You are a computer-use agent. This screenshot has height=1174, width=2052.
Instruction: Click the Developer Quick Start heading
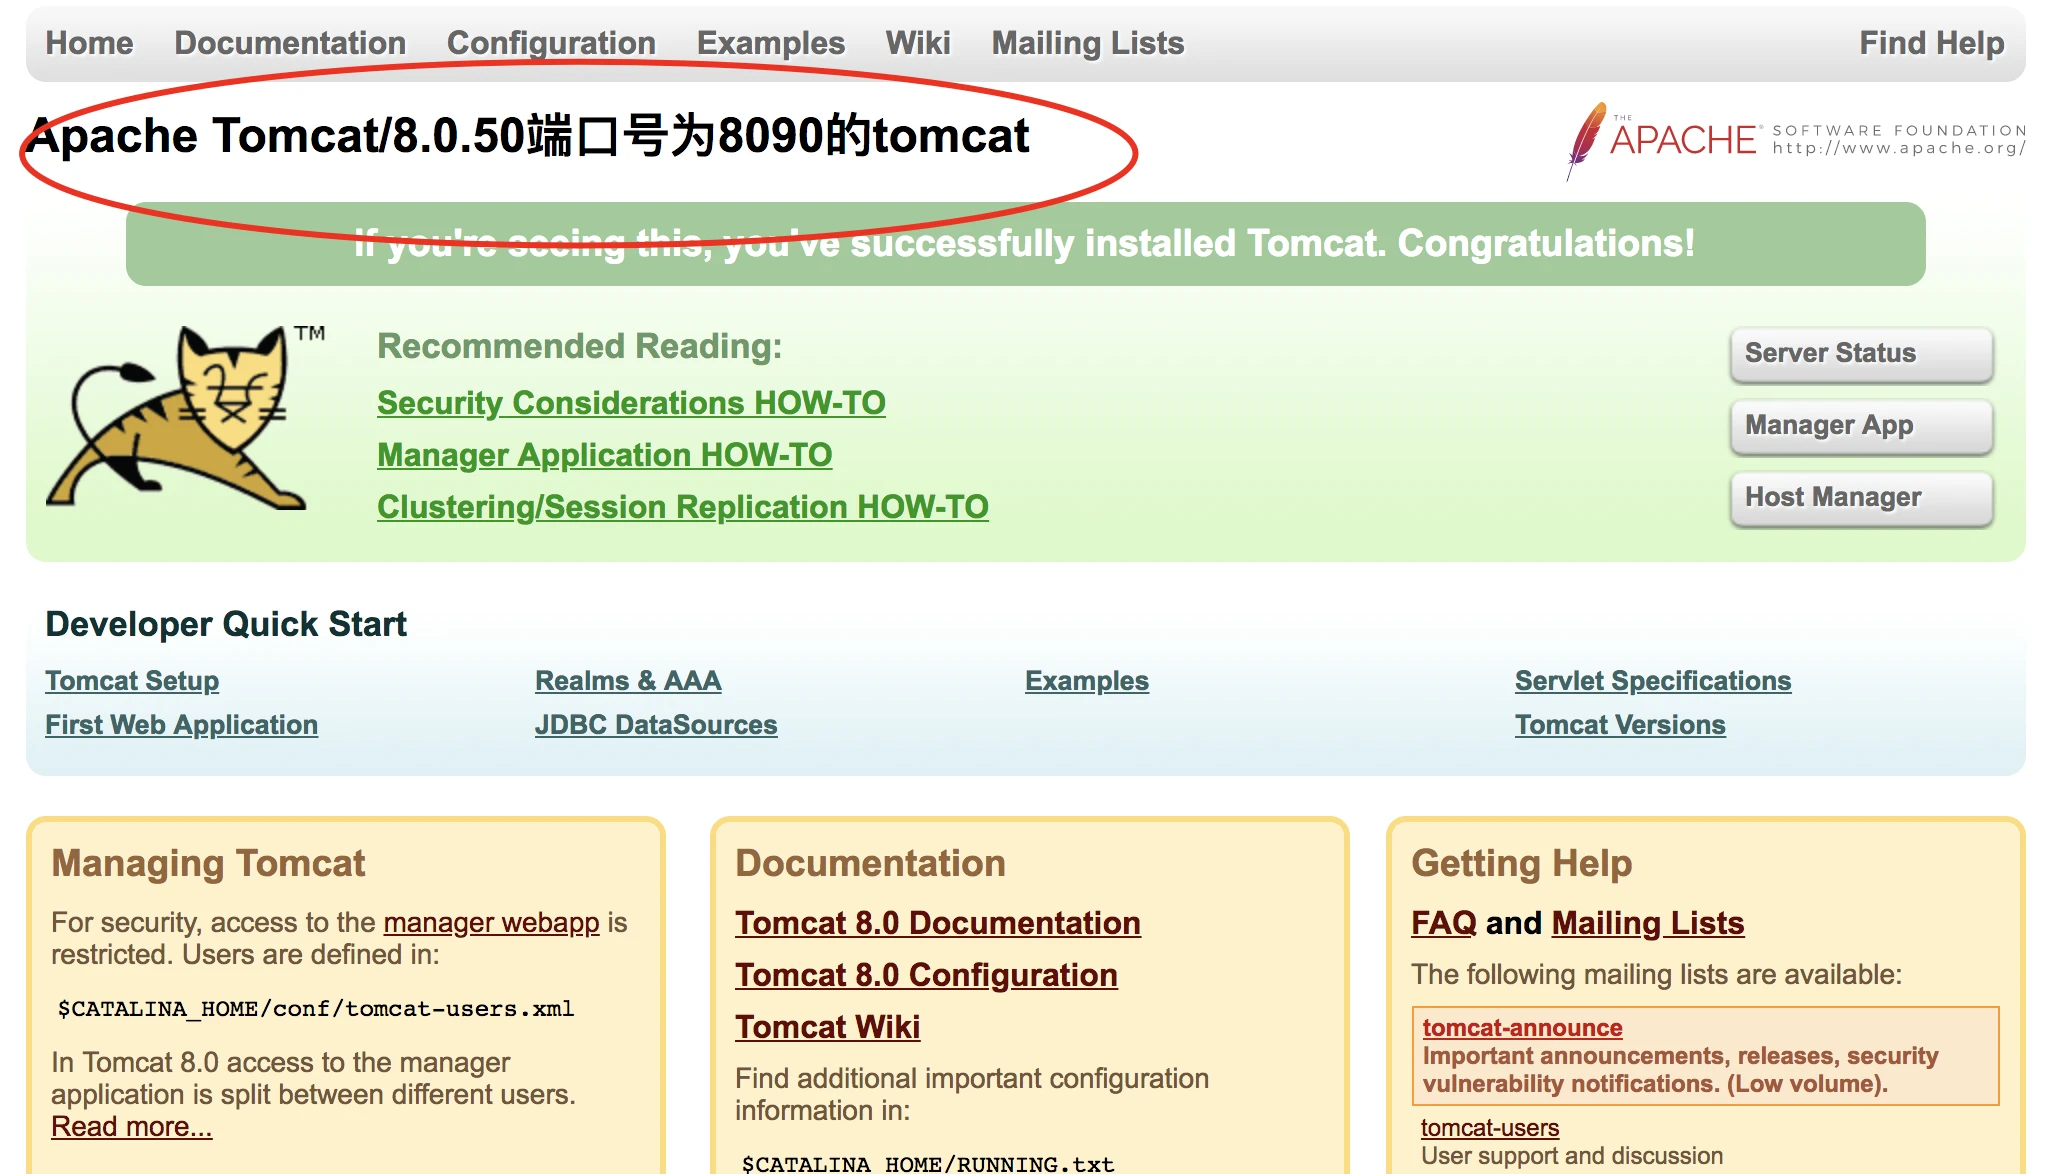click(226, 624)
